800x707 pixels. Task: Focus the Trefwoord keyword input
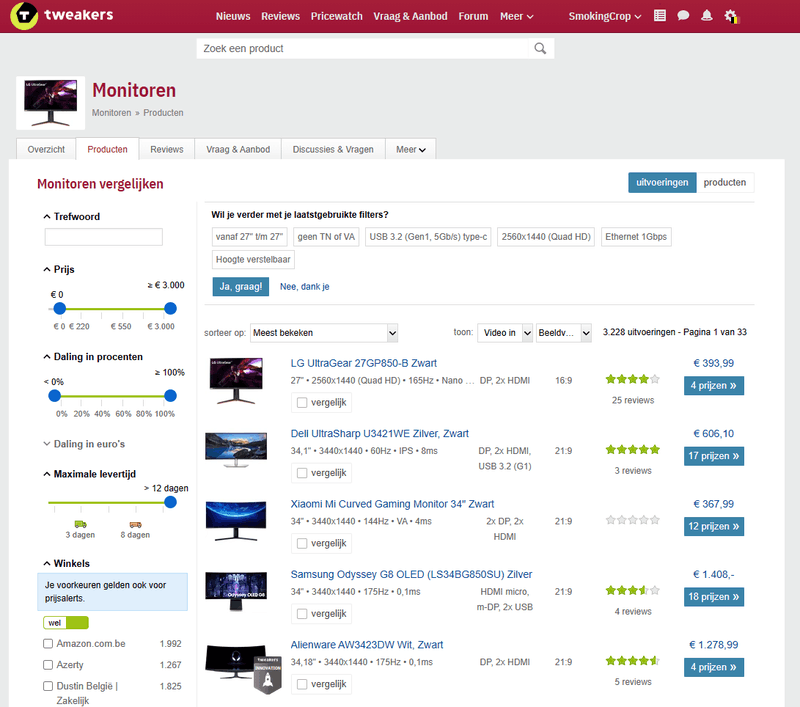click(104, 237)
